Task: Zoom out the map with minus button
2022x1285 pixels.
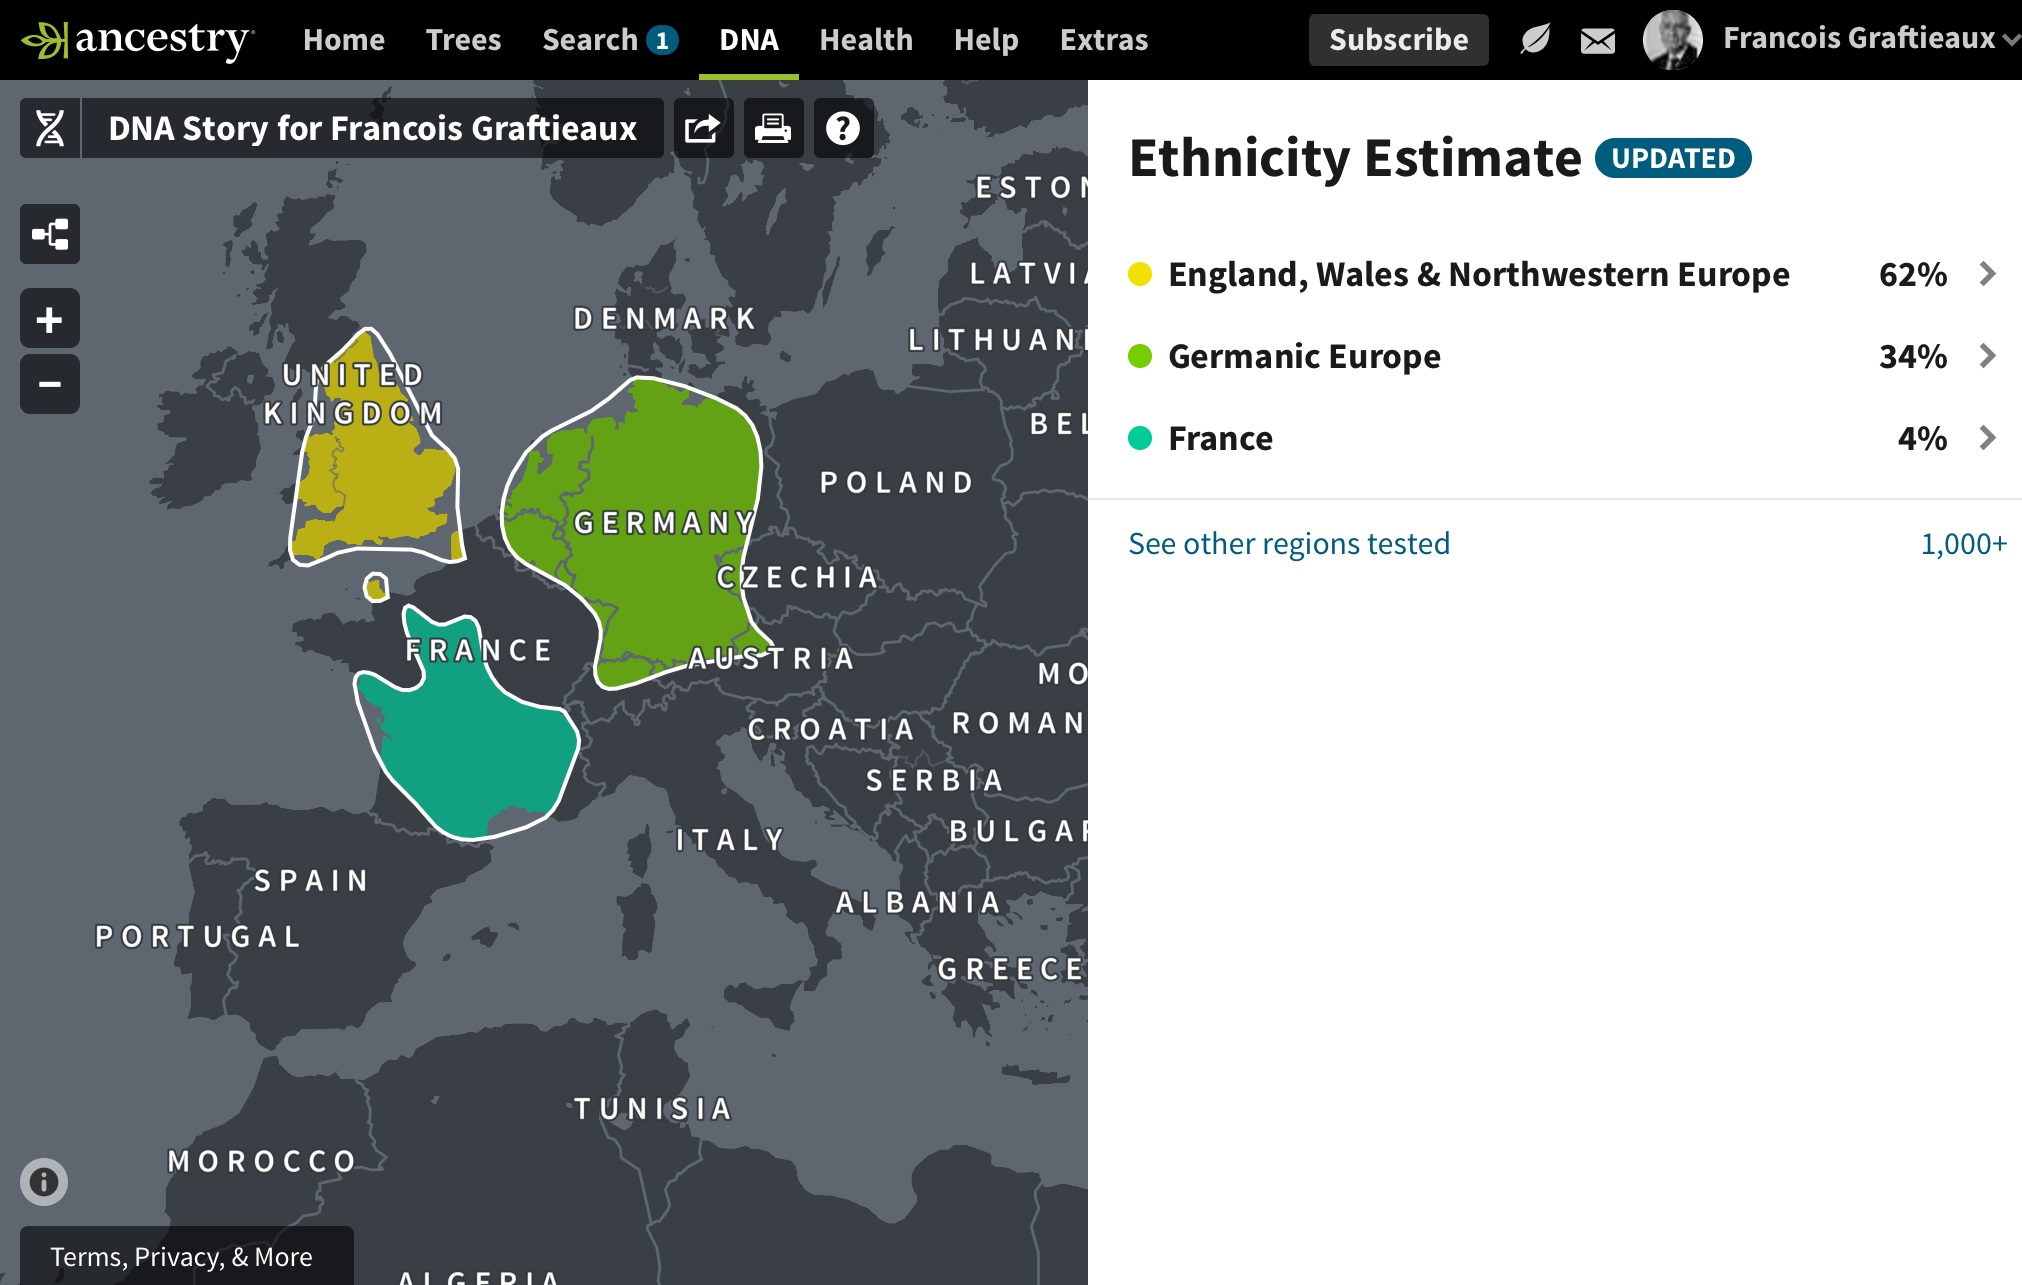Action: pos(50,384)
